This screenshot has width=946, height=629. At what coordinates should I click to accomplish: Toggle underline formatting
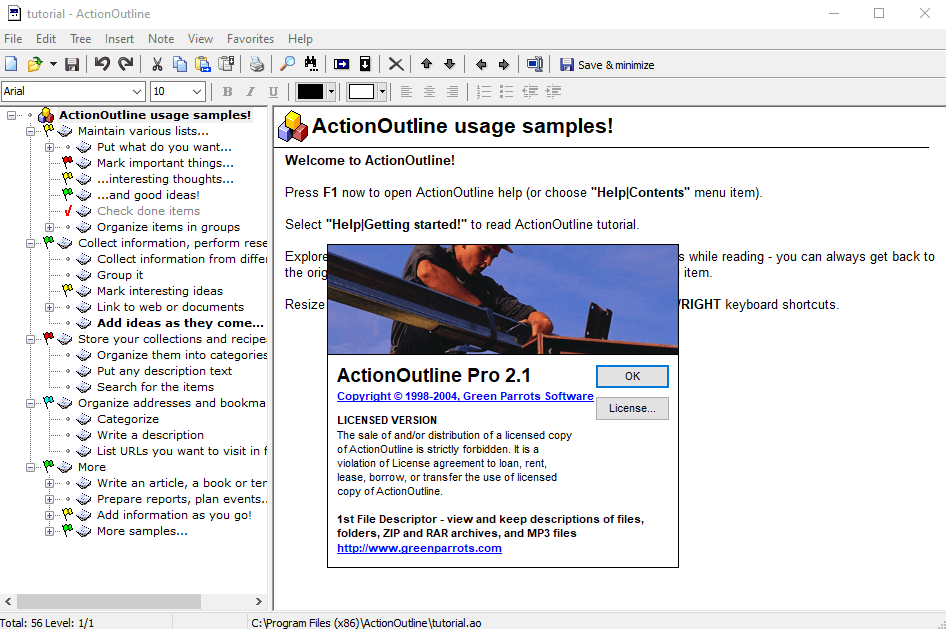[273, 92]
